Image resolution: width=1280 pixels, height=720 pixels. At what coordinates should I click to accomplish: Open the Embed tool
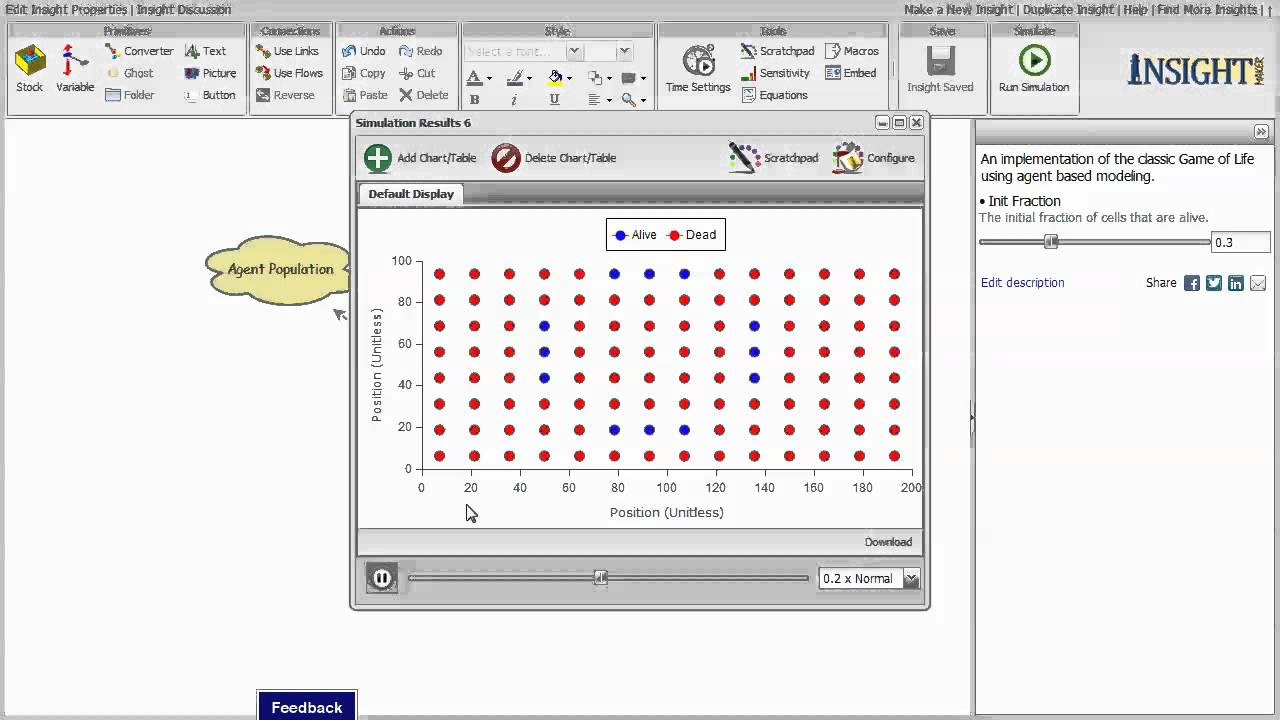(x=851, y=73)
